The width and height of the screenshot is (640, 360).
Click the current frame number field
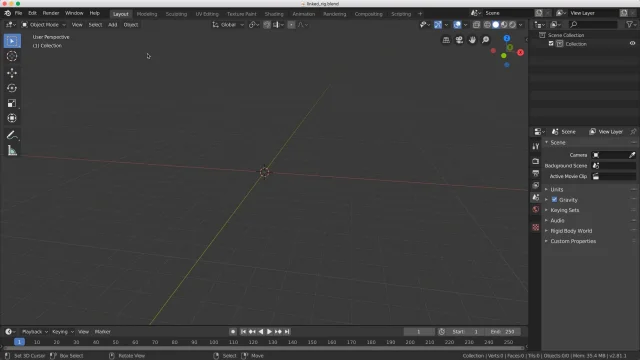[419, 332]
